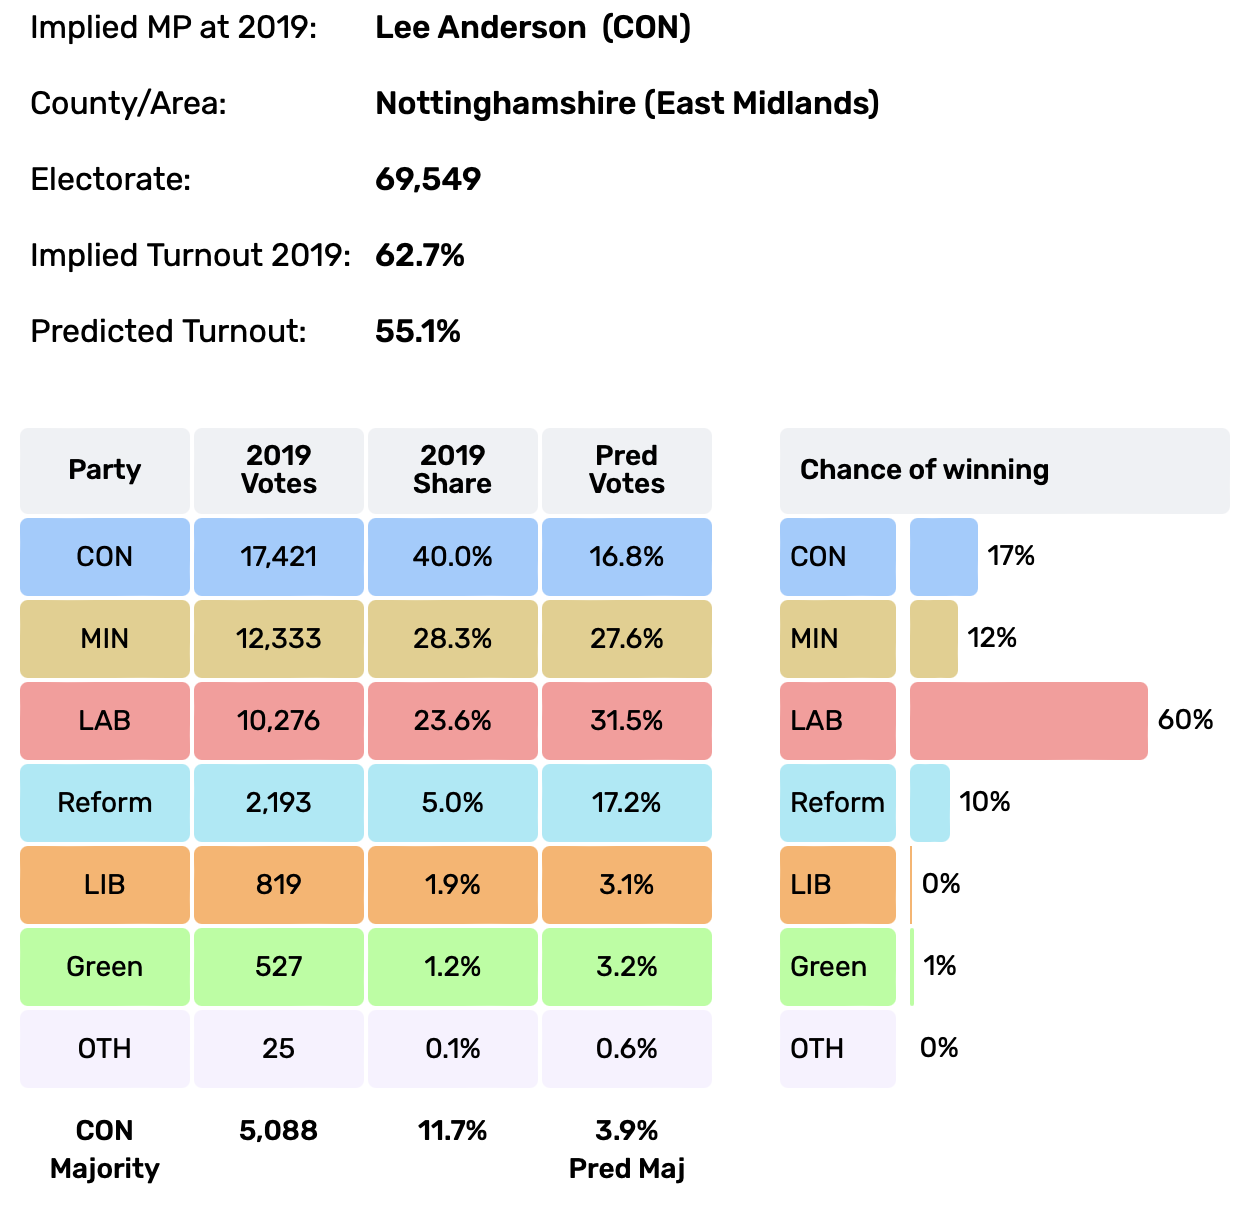This screenshot has width=1260, height=1206.
Task: Click the MIN party row label
Action: [x=105, y=639]
